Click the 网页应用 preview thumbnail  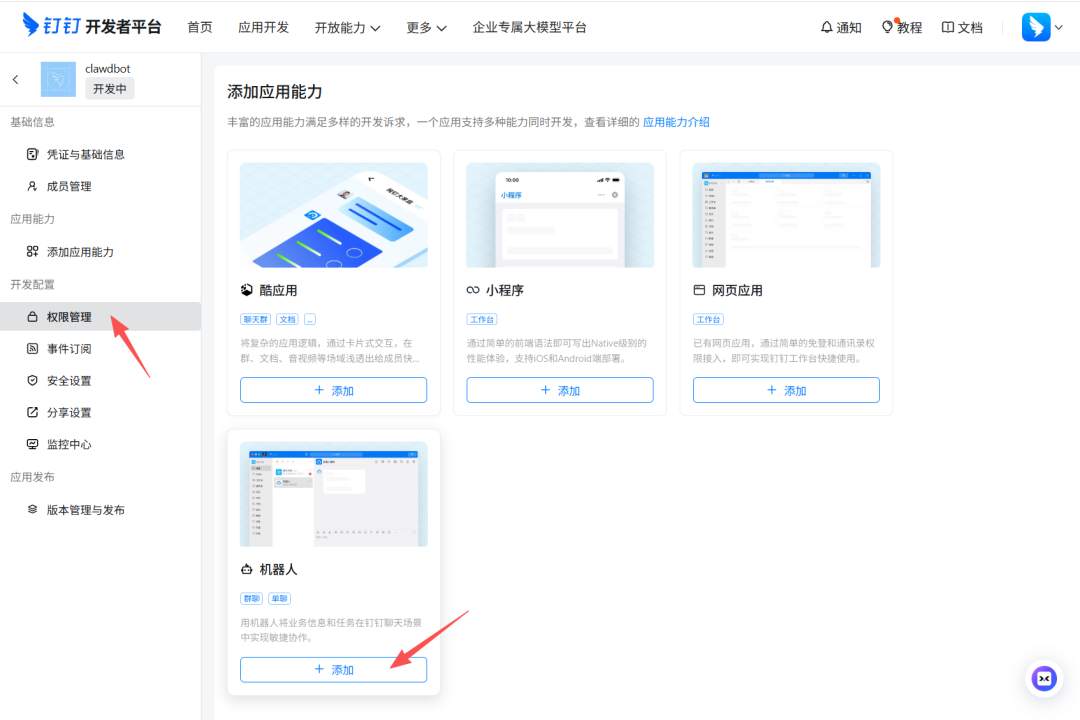[786, 215]
